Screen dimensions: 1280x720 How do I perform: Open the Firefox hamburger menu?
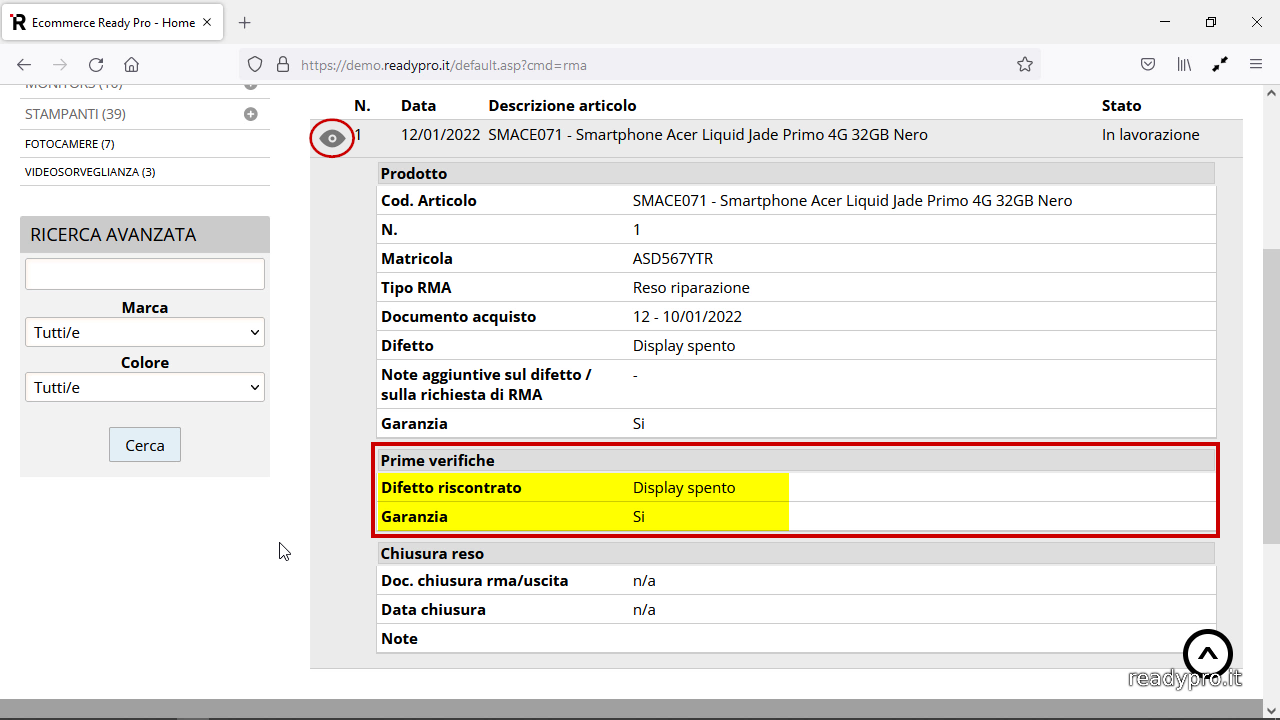[x=1256, y=65]
